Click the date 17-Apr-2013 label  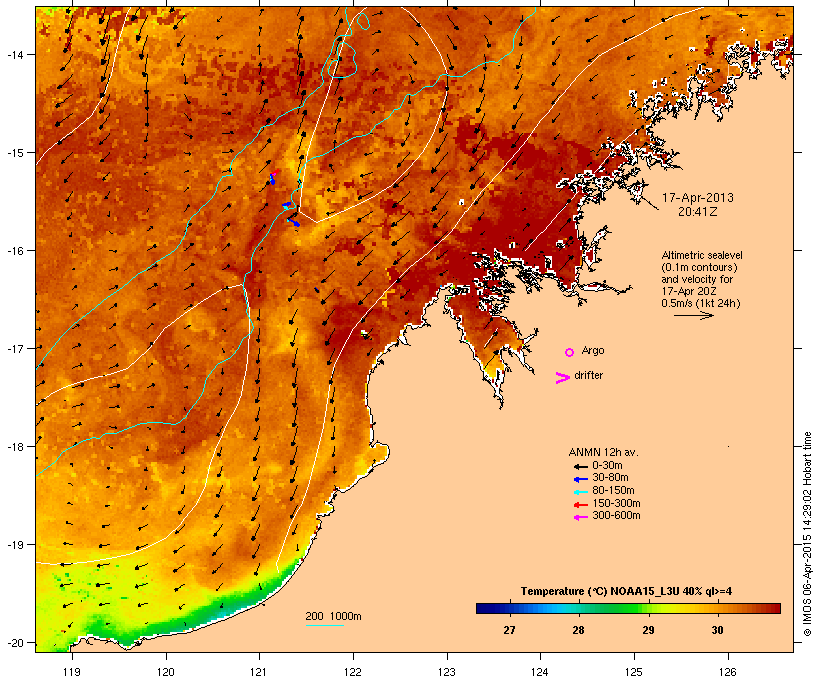698,198
